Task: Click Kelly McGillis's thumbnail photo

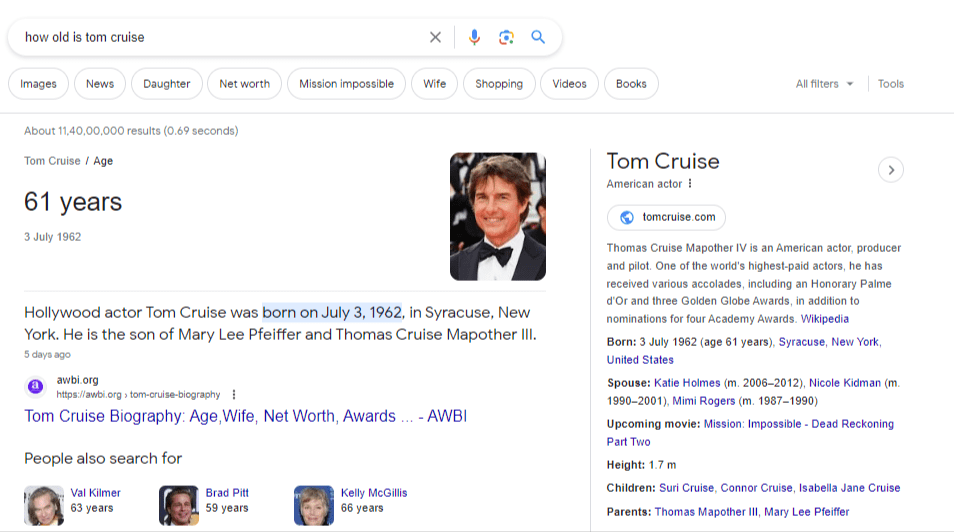Action: click(314, 505)
